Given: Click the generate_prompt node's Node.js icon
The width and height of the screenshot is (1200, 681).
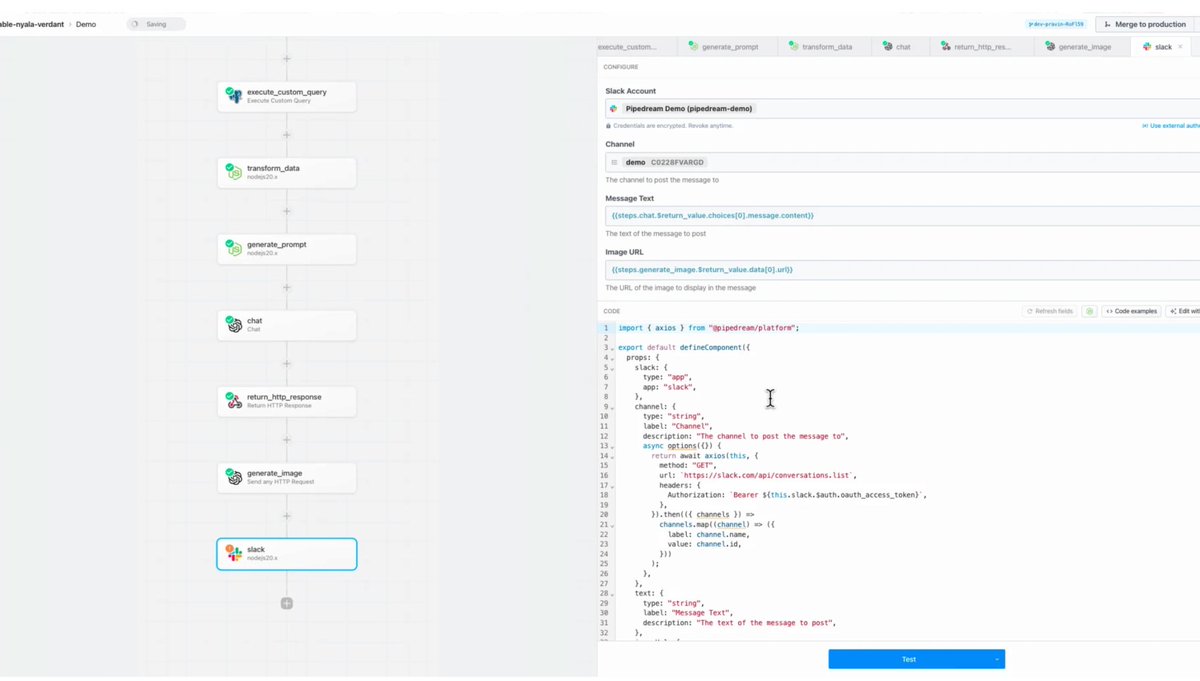Looking at the screenshot, I should point(234,248).
